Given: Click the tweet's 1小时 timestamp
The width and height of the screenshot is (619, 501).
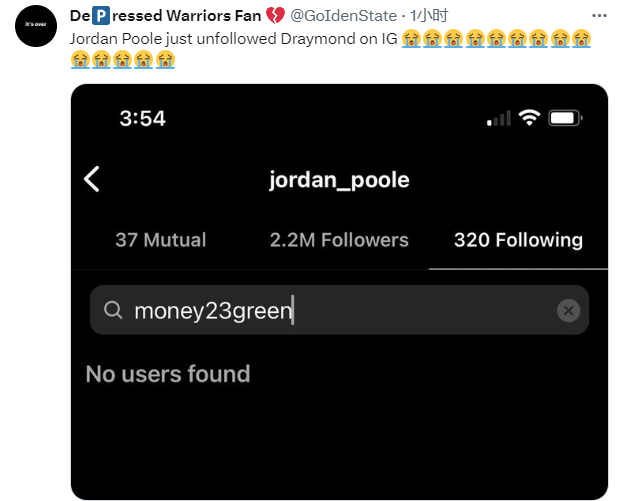Looking at the screenshot, I should tap(433, 16).
